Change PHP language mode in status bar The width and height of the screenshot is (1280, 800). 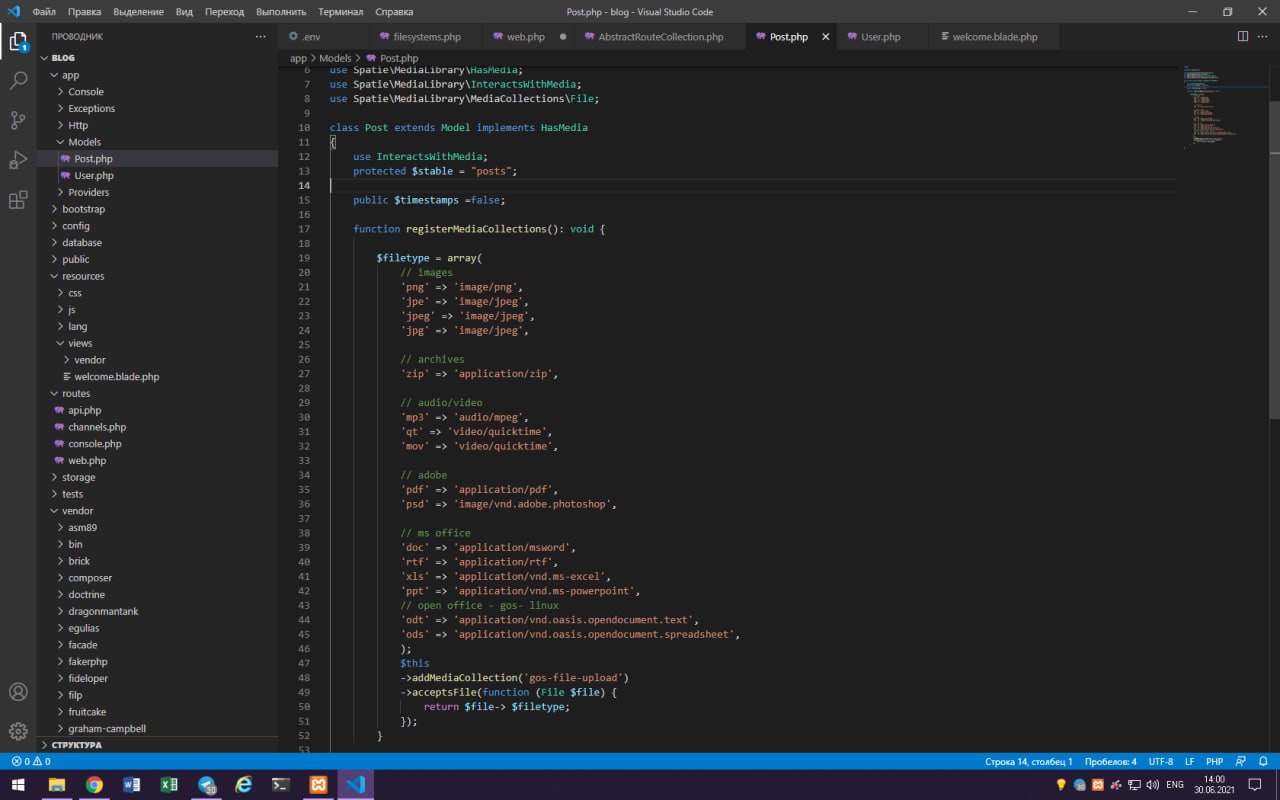point(1214,761)
